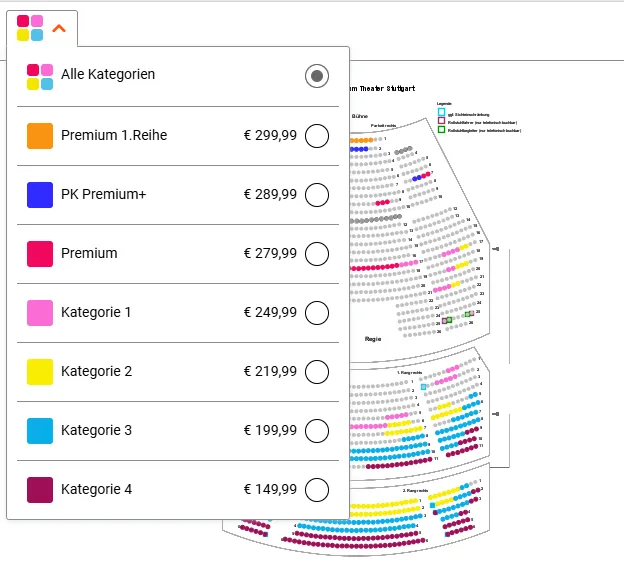This screenshot has height=574, width=624.
Task: Select the Premium 1.Reihe radio button
Action: point(317,136)
